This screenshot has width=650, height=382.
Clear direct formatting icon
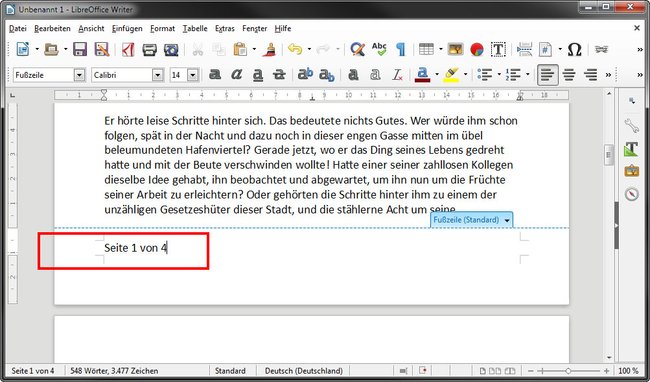tap(397, 75)
